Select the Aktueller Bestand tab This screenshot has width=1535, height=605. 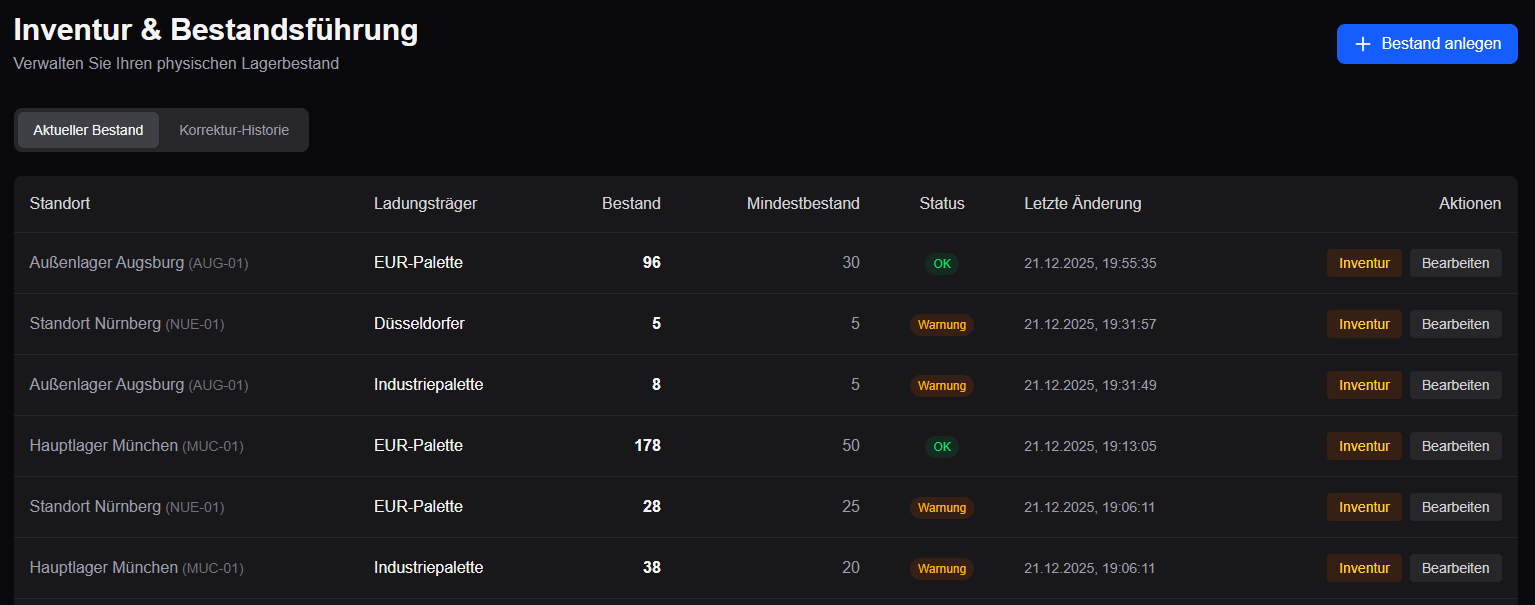[88, 130]
